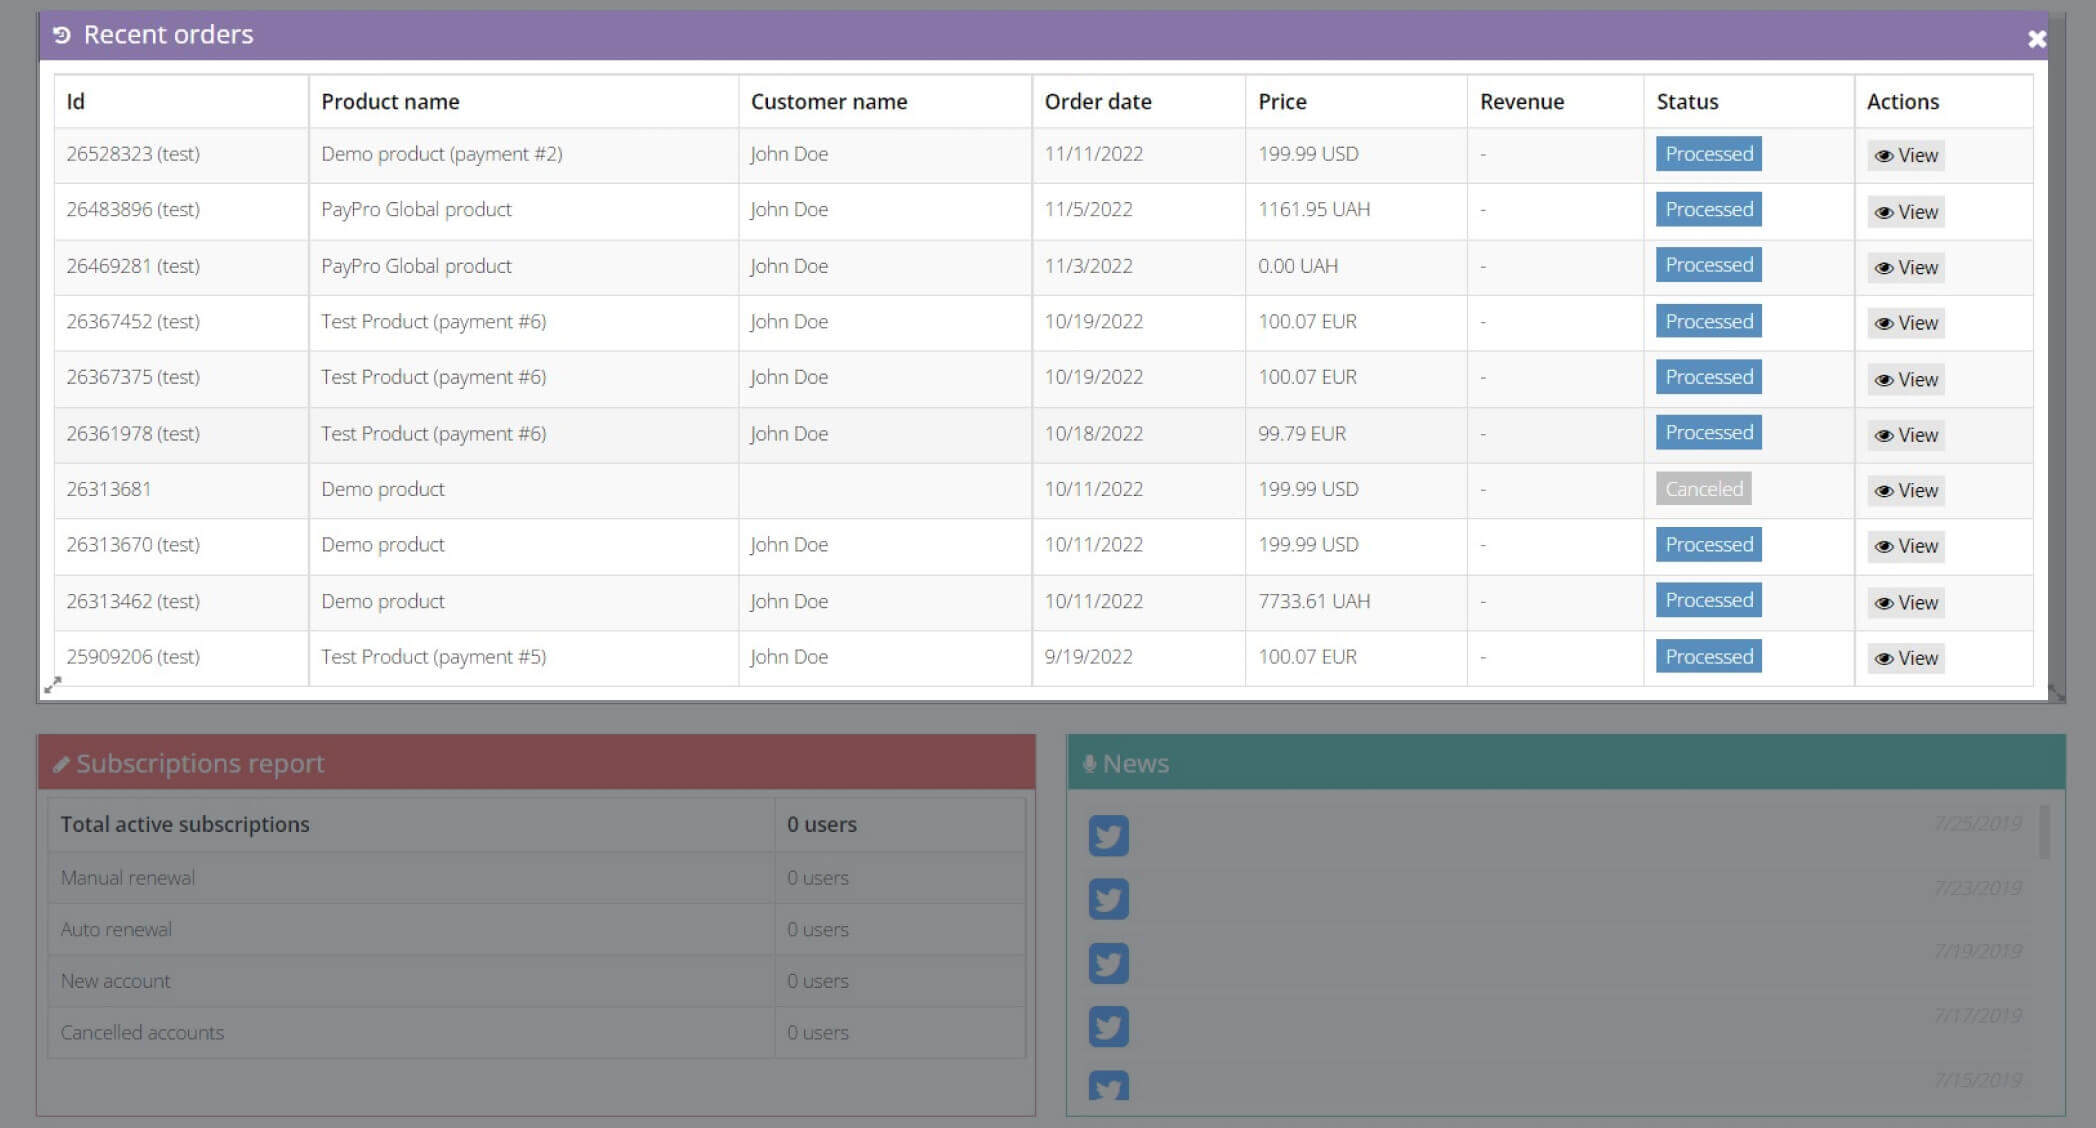Click View on the 7733.61 UAH order
This screenshot has width=2096, height=1128.
click(x=1904, y=601)
